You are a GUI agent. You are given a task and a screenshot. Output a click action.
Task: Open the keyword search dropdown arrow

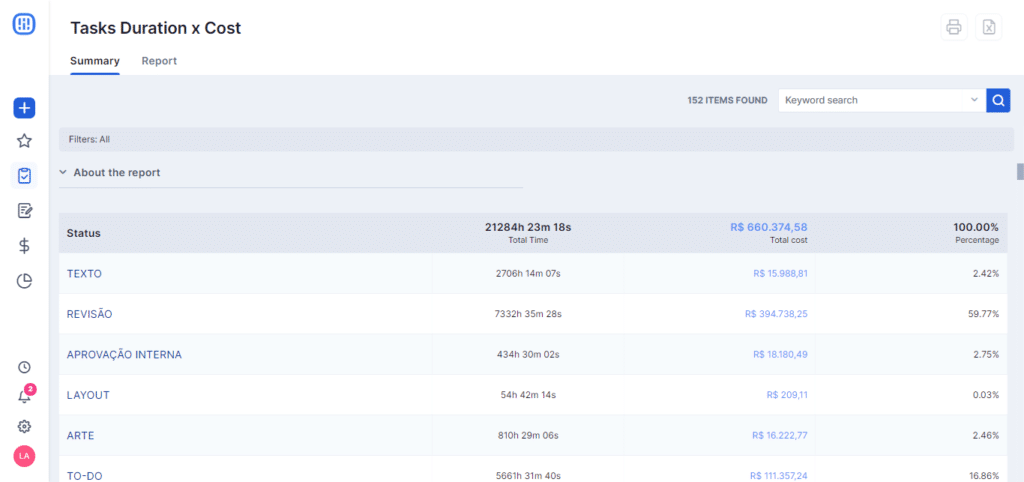(974, 100)
